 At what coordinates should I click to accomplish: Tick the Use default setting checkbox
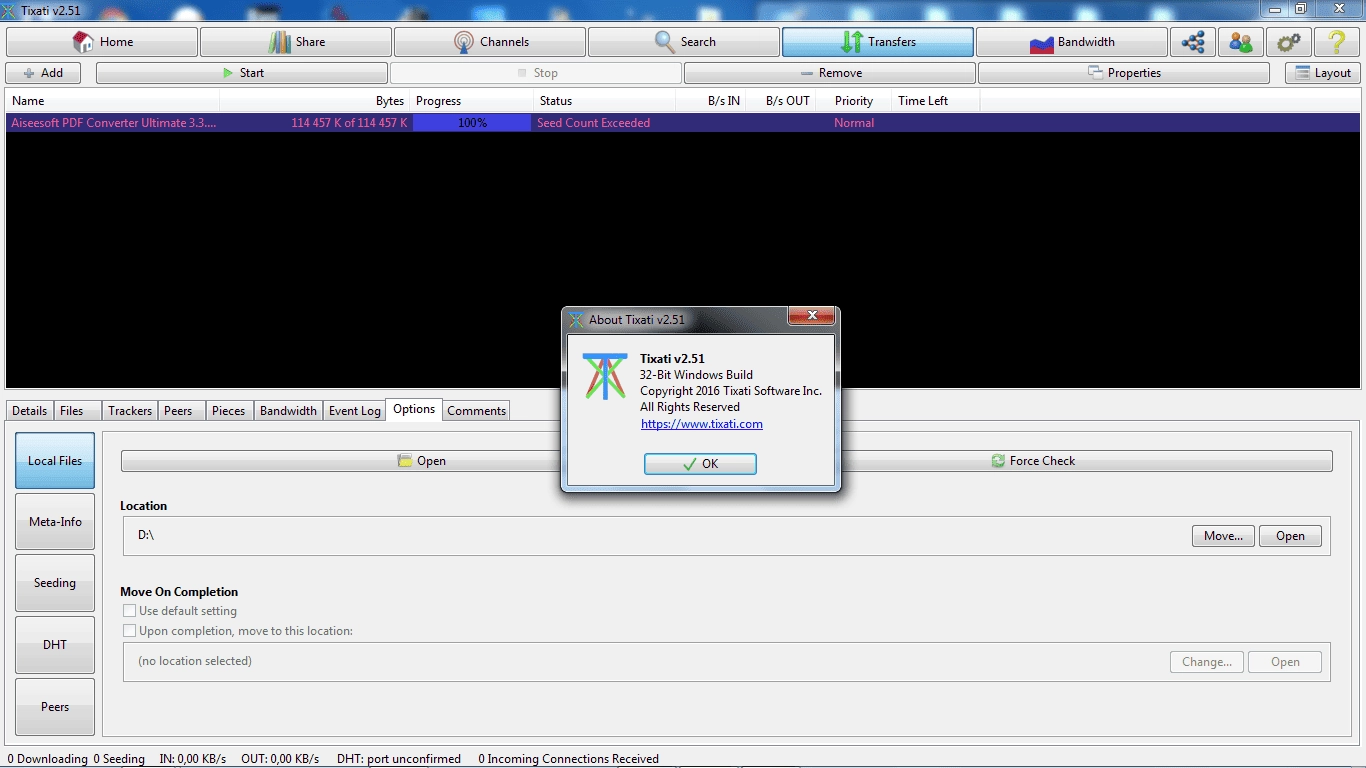coord(129,611)
